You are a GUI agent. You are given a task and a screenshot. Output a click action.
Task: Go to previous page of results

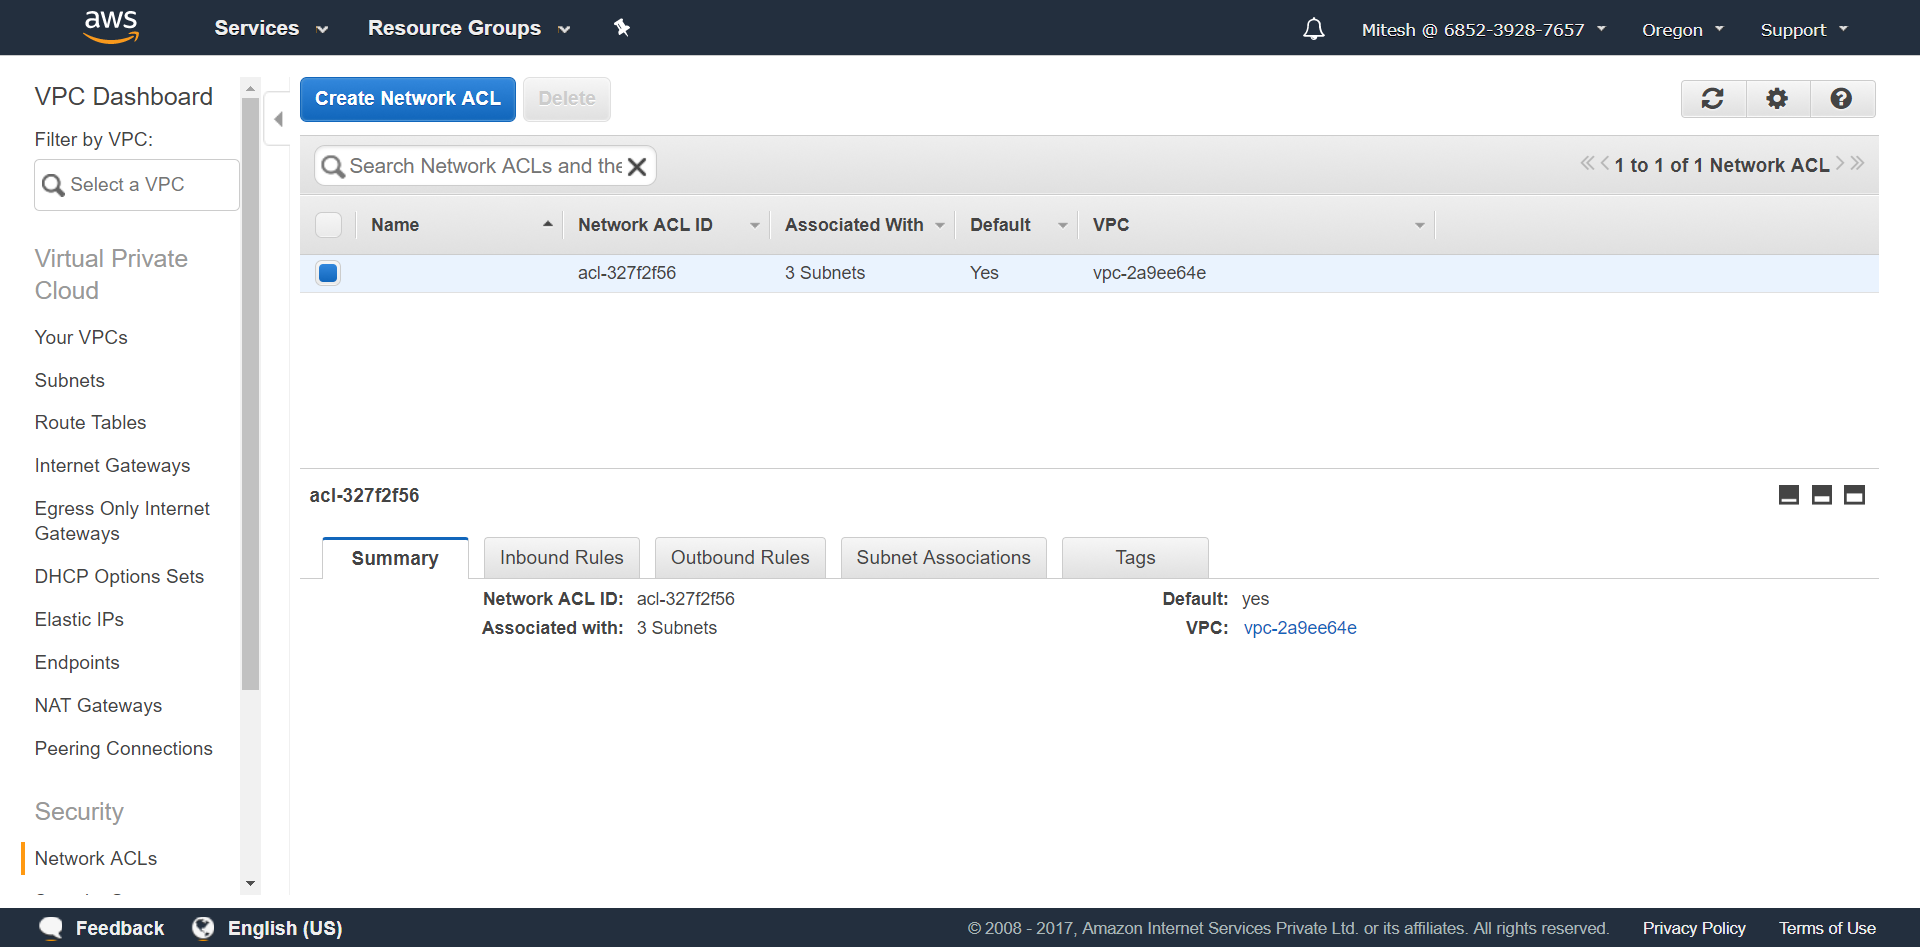pyautogui.click(x=1605, y=163)
